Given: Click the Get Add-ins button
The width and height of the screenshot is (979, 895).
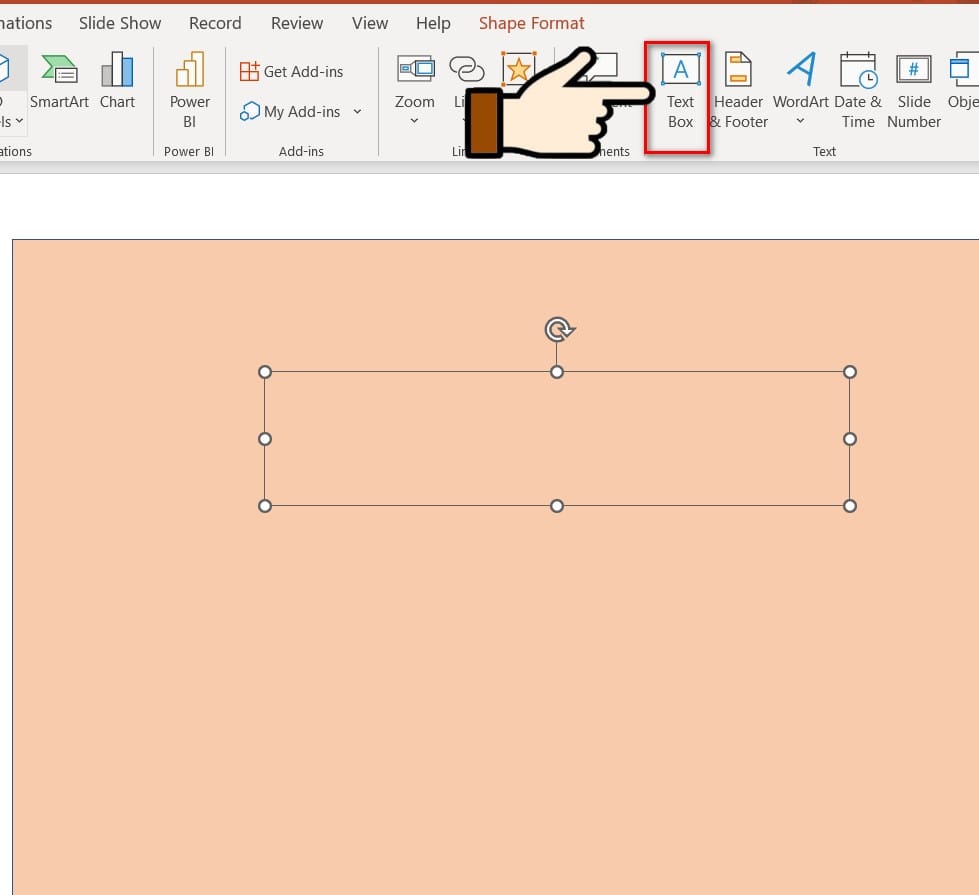Looking at the screenshot, I should (x=292, y=72).
